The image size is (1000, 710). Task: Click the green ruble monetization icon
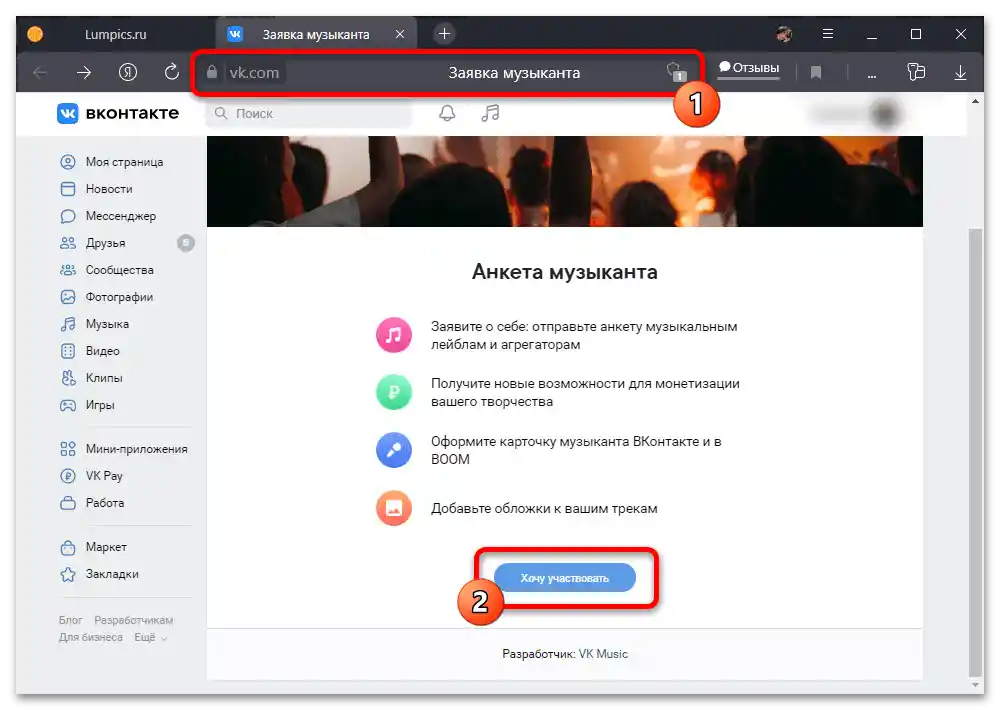[x=393, y=392]
